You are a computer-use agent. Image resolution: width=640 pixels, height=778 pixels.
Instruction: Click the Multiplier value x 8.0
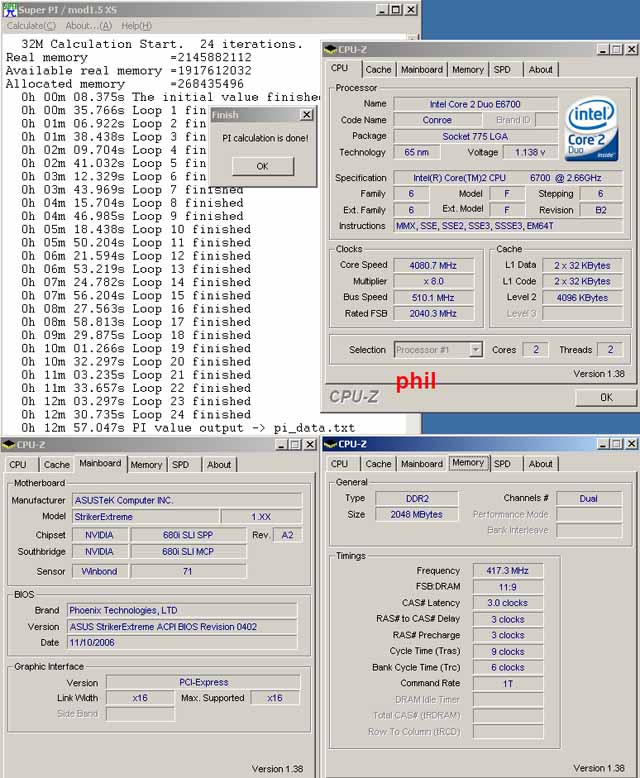[x=433, y=281]
